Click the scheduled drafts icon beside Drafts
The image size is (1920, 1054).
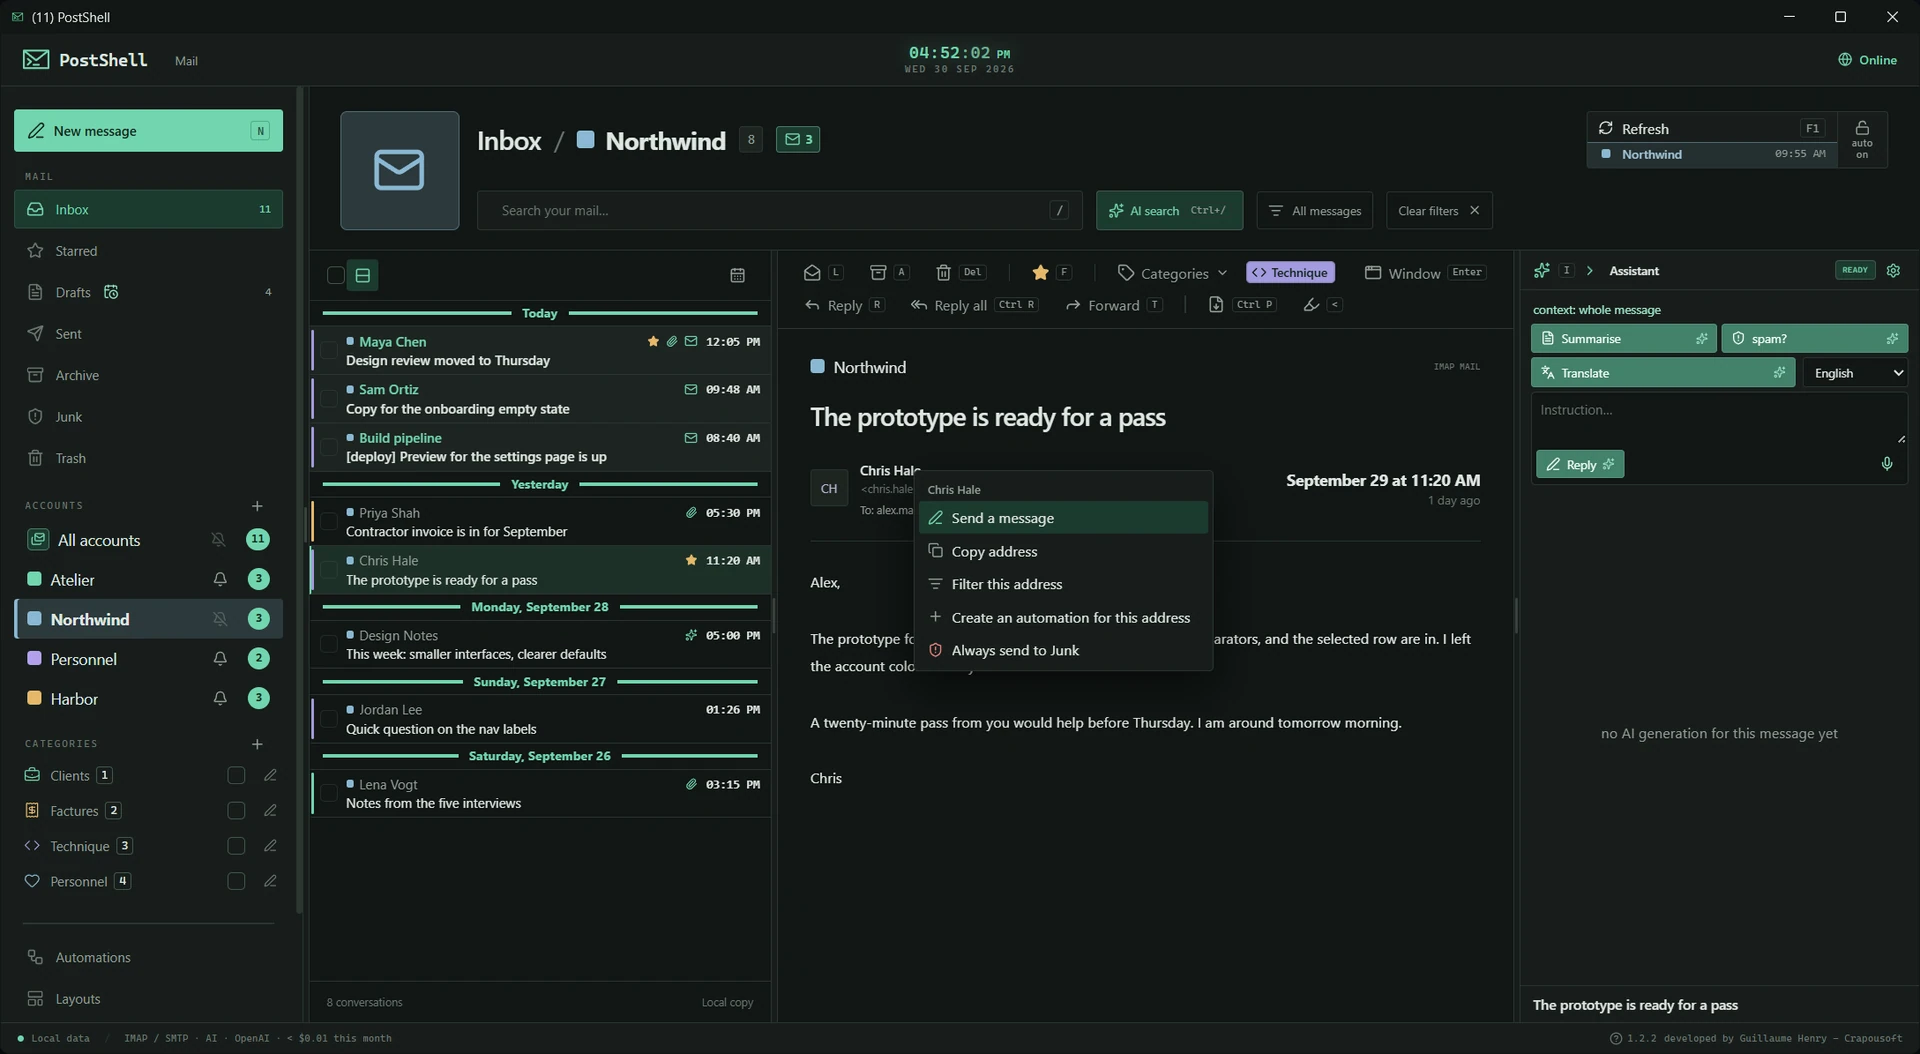(x=111, y=292)
